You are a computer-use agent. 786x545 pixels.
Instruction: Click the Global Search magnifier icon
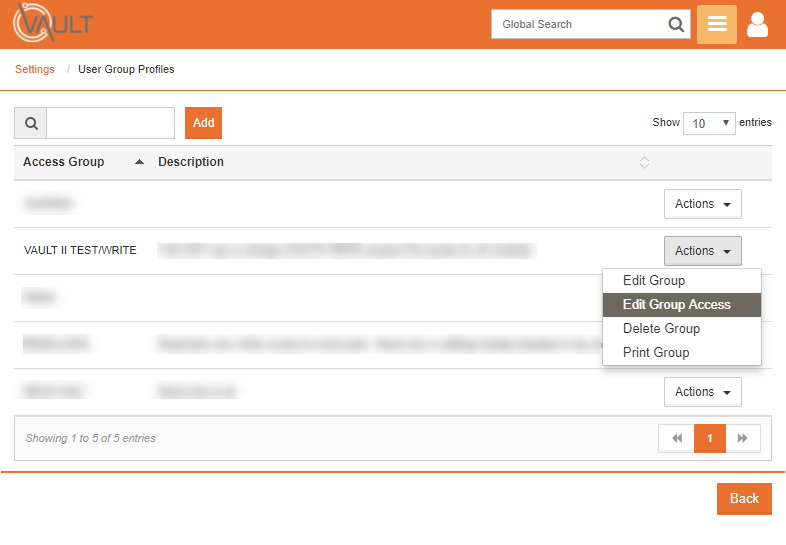(676, 24)
